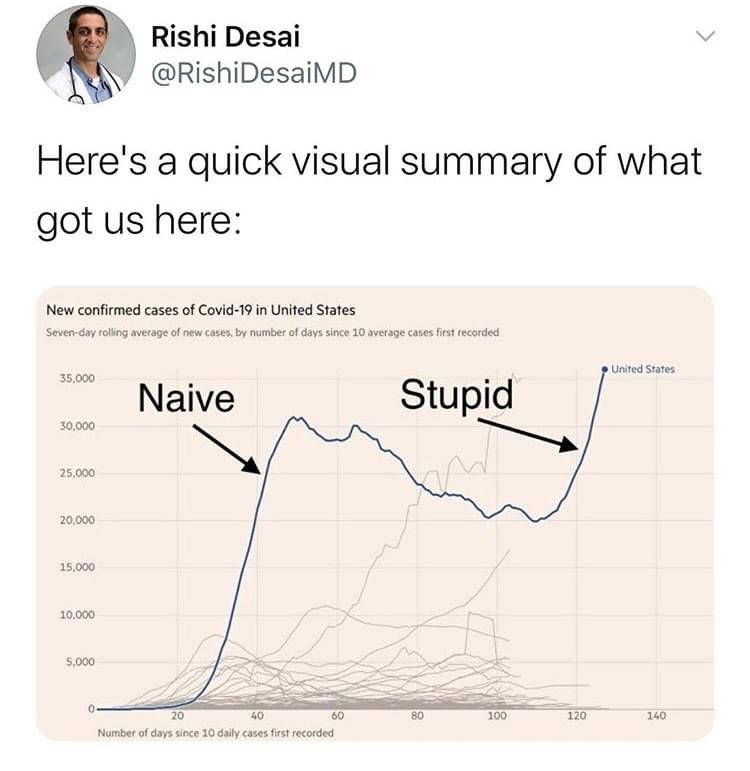750x771 pixels.
Task: Click the chart title about Covid-19 cases
Action: [x=201, y=309]
